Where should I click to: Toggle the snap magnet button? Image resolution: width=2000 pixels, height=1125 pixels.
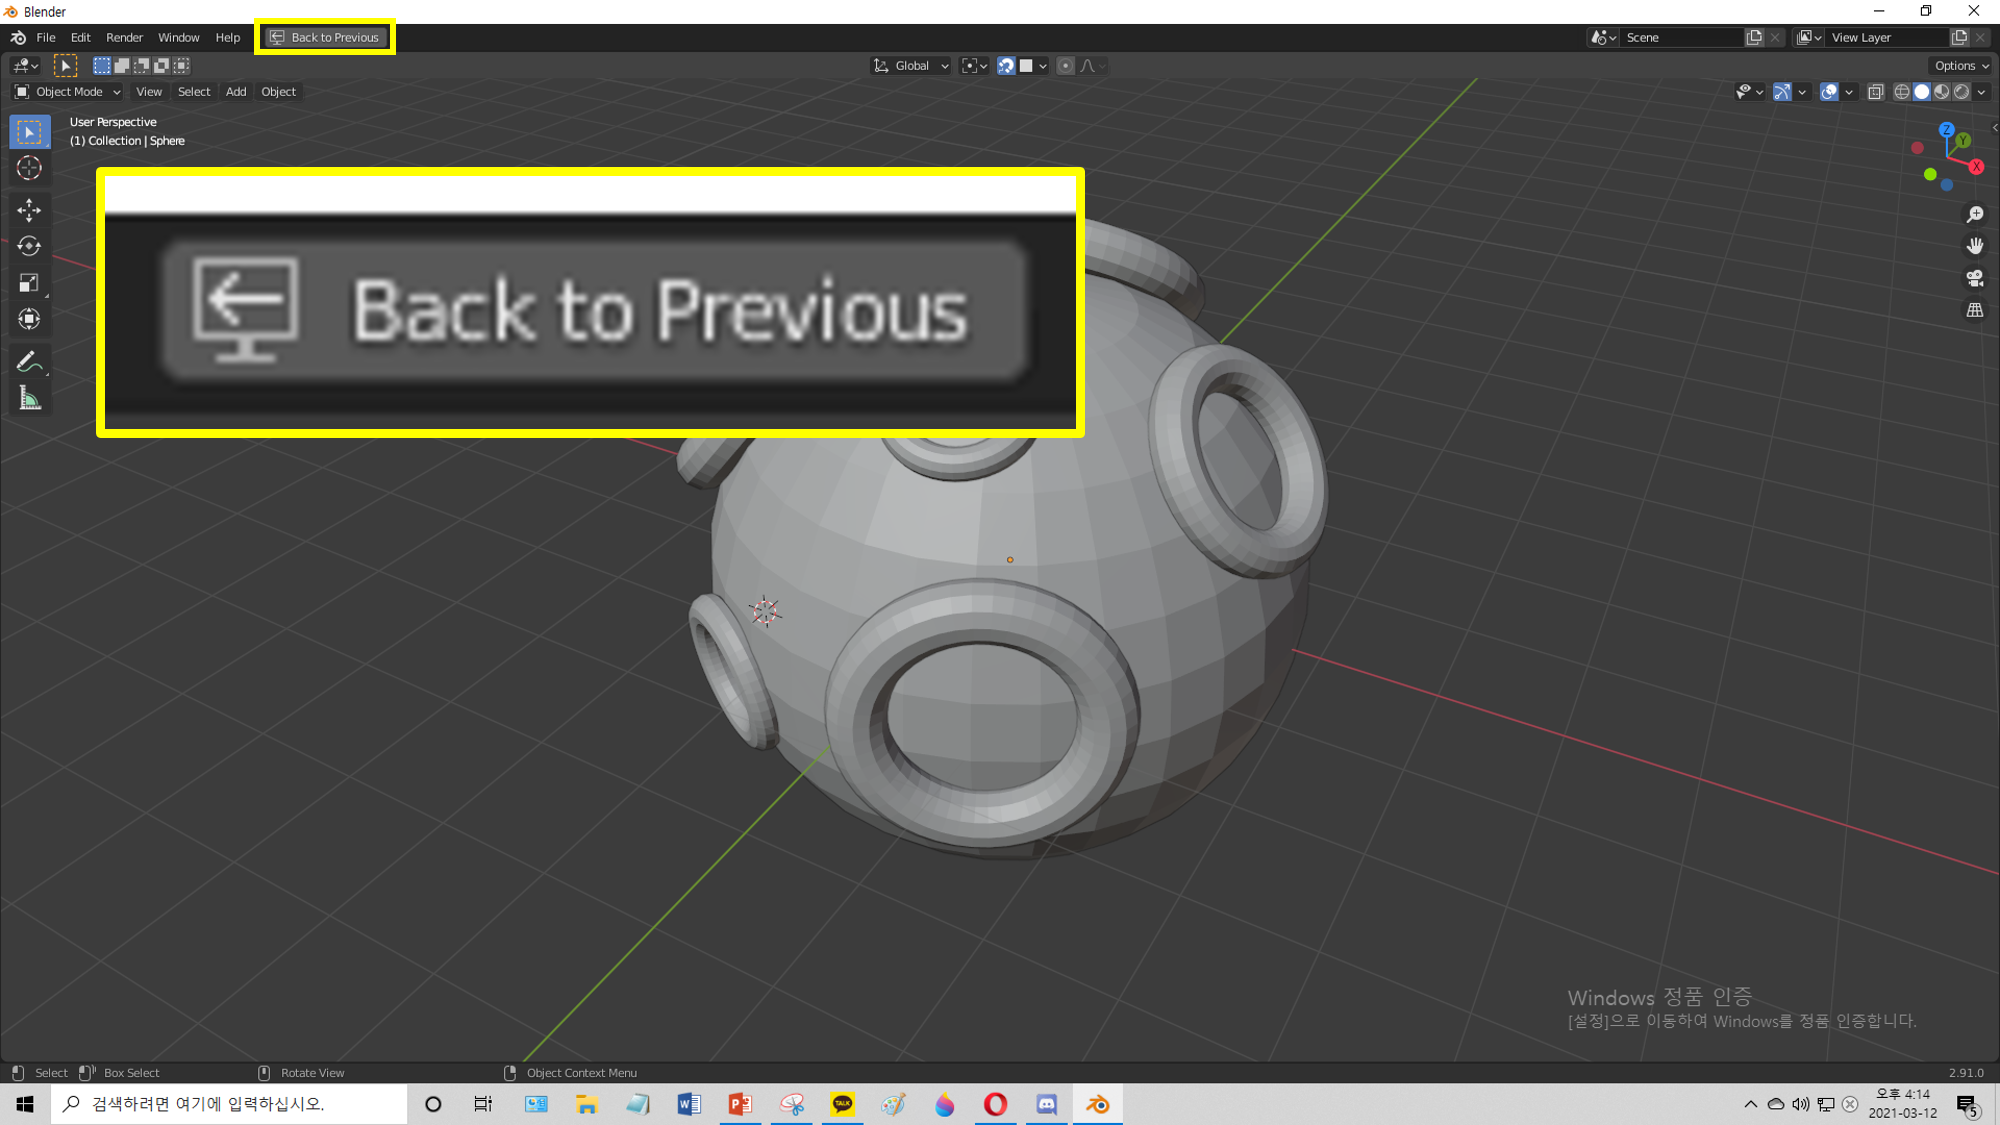(1006, 66)
